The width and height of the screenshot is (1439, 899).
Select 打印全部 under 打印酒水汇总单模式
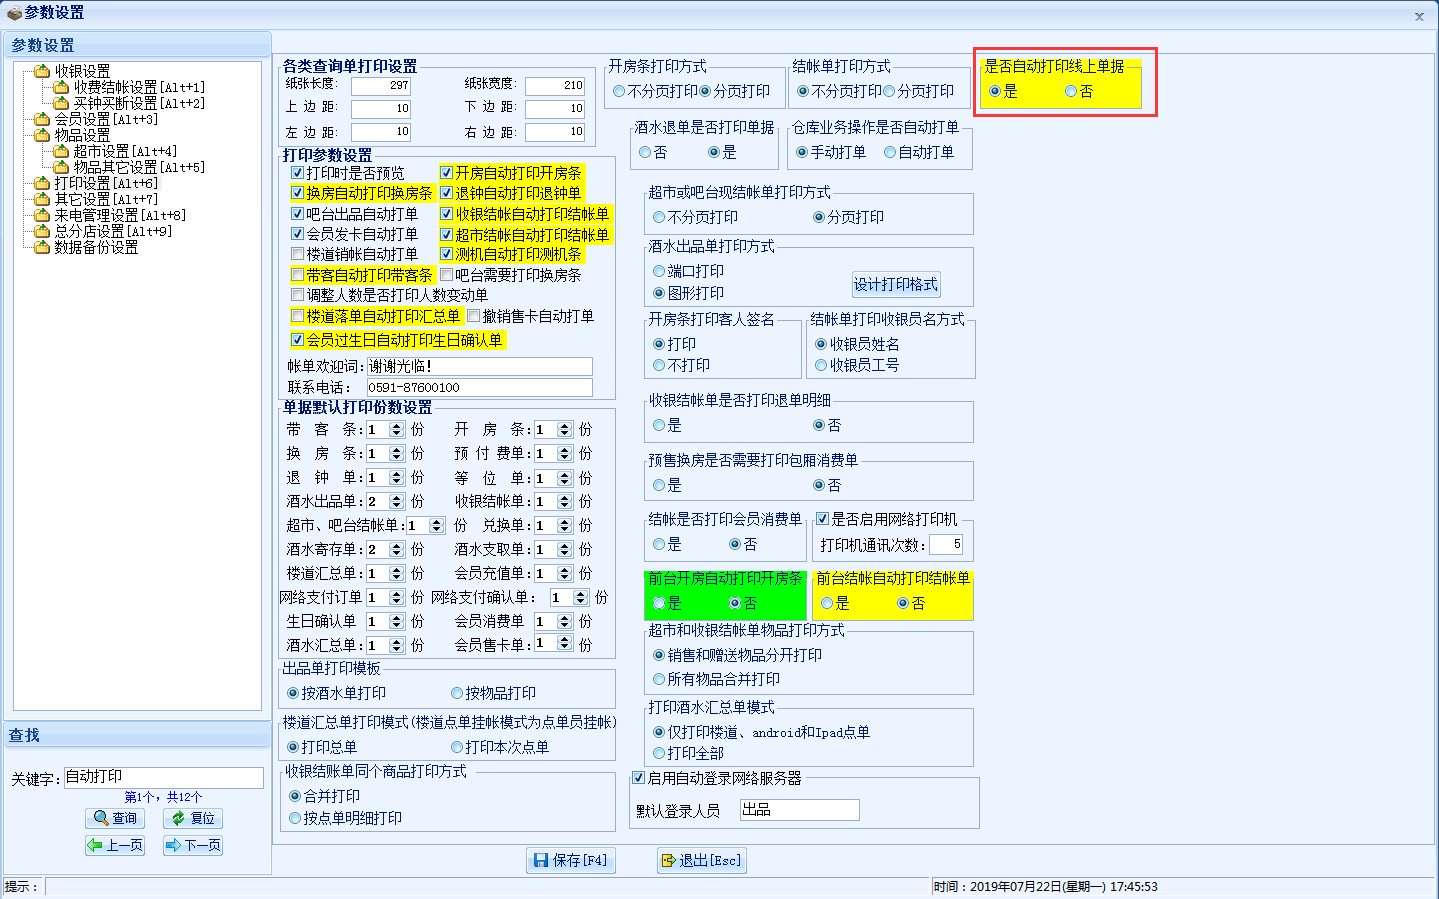[x=659, y=753]
